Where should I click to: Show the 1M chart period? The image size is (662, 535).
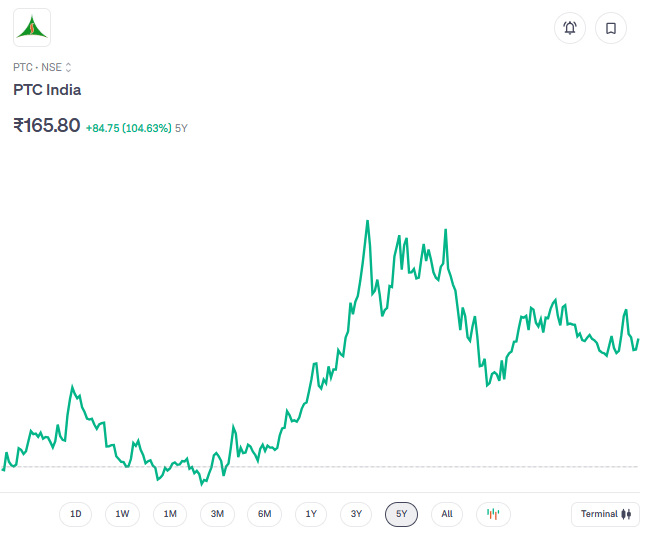coord(170,514)
